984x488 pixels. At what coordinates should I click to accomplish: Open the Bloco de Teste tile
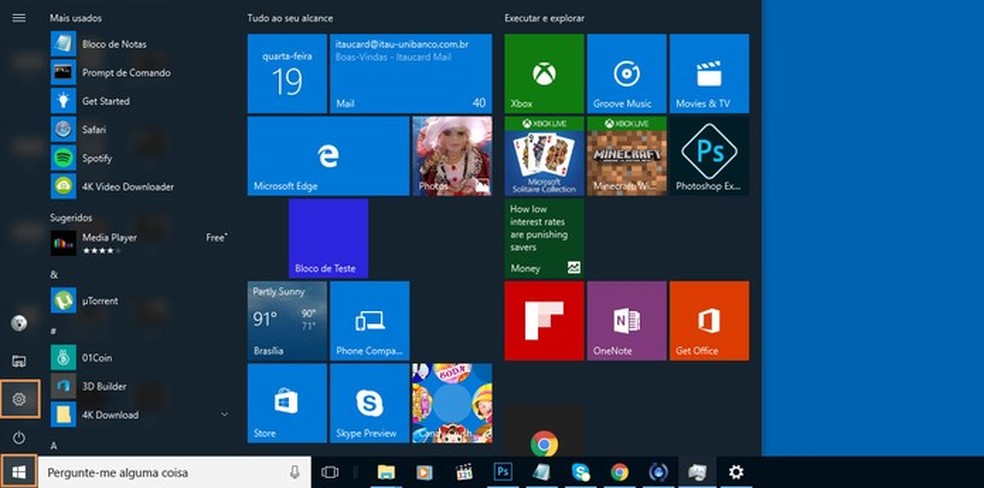point(328,238)
